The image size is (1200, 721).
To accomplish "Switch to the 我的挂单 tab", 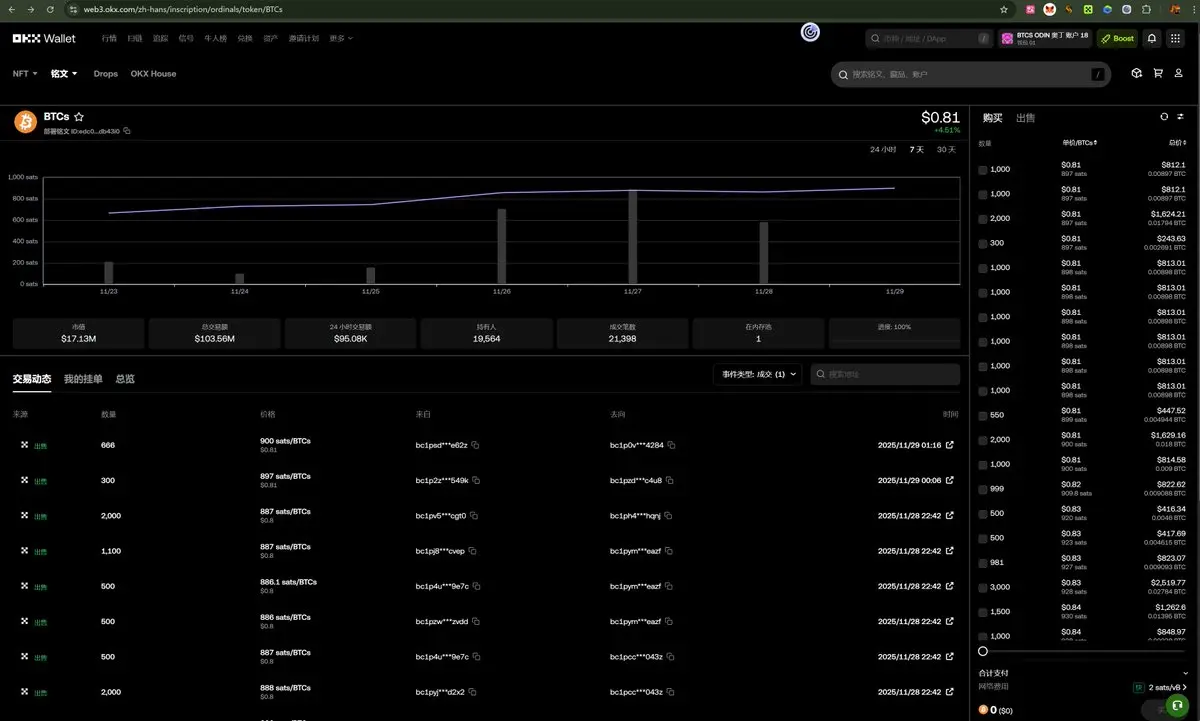I will (x=83, y=379).
